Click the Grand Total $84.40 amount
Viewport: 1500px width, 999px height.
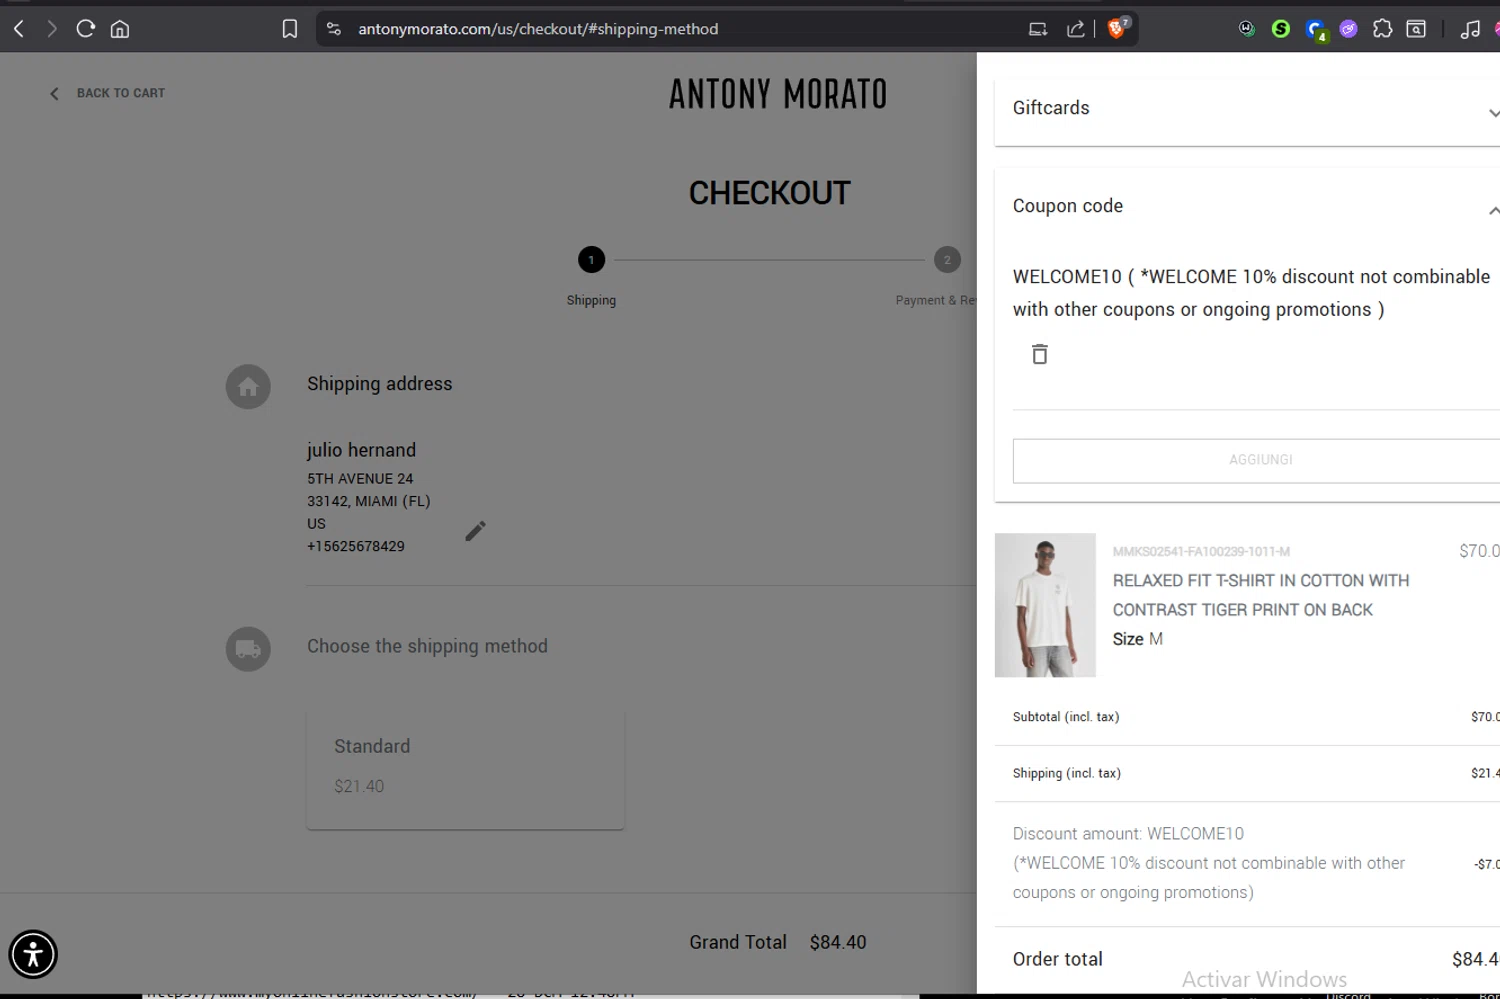tap(838, 942)
